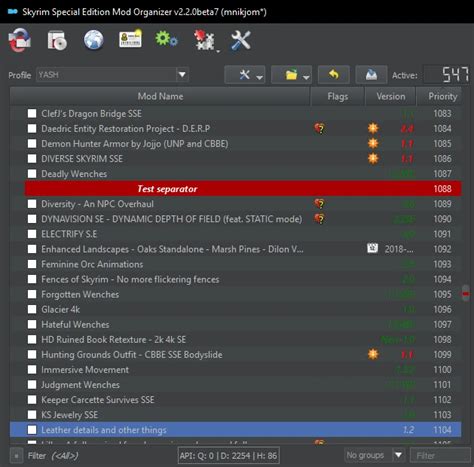Sort by Mod Name column header
The image size is (474, 467).
coord(160,96)
